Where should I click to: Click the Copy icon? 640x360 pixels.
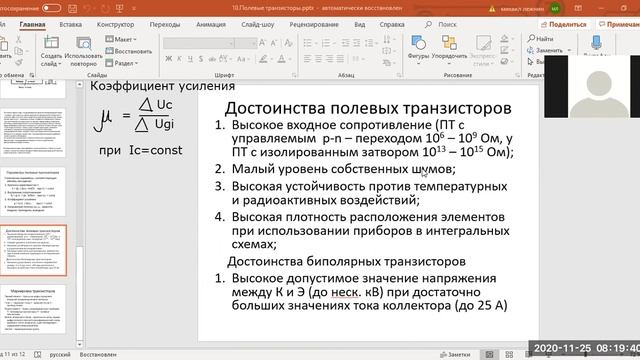pos(18,51)
